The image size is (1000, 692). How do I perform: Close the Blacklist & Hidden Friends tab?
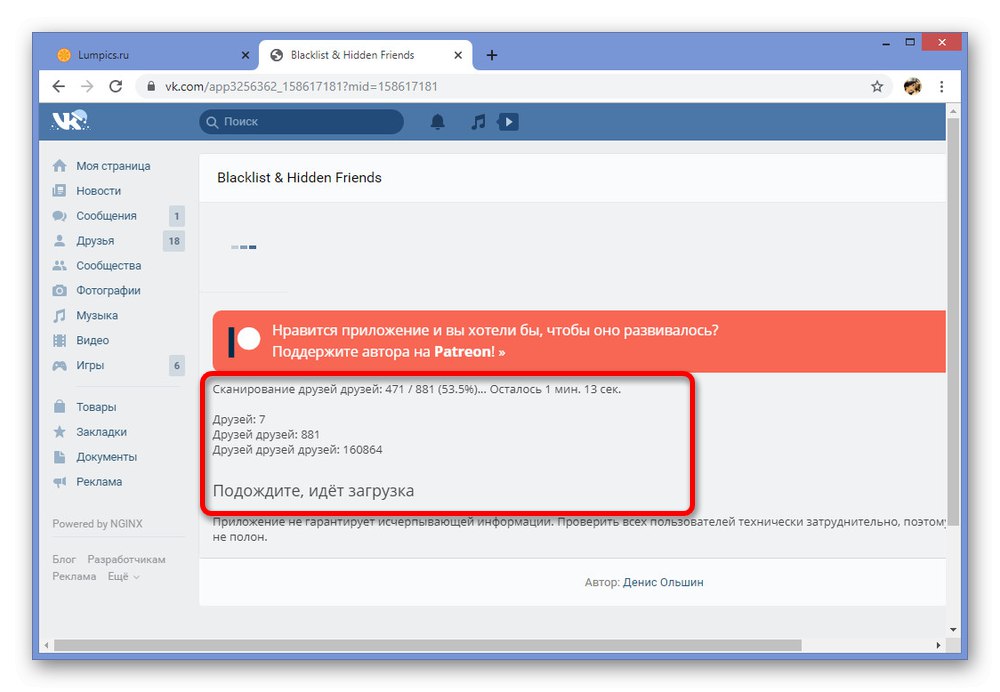pyautogui.click(x=458, y=55)
